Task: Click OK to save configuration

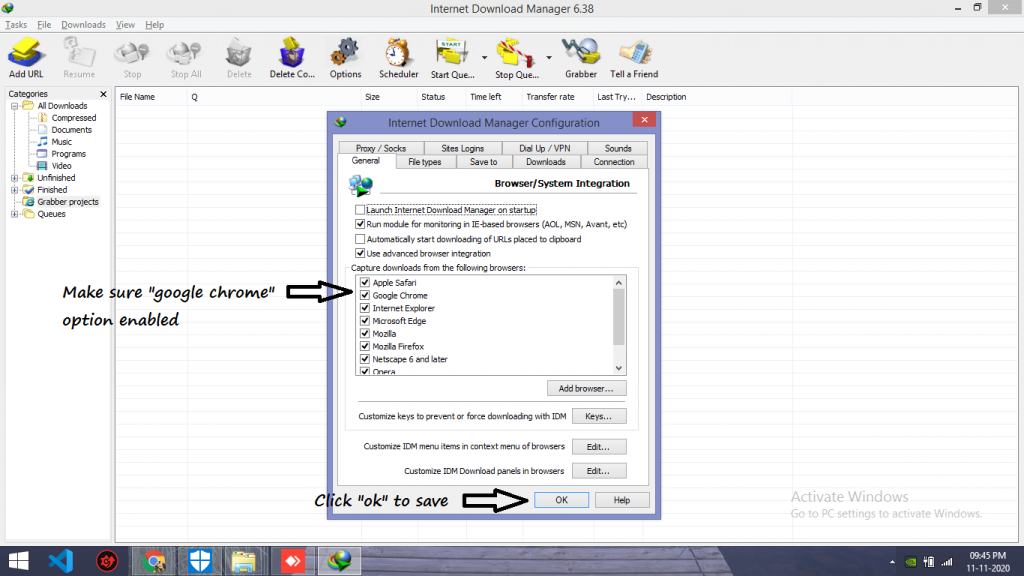Action: click(x=562, y=500)
